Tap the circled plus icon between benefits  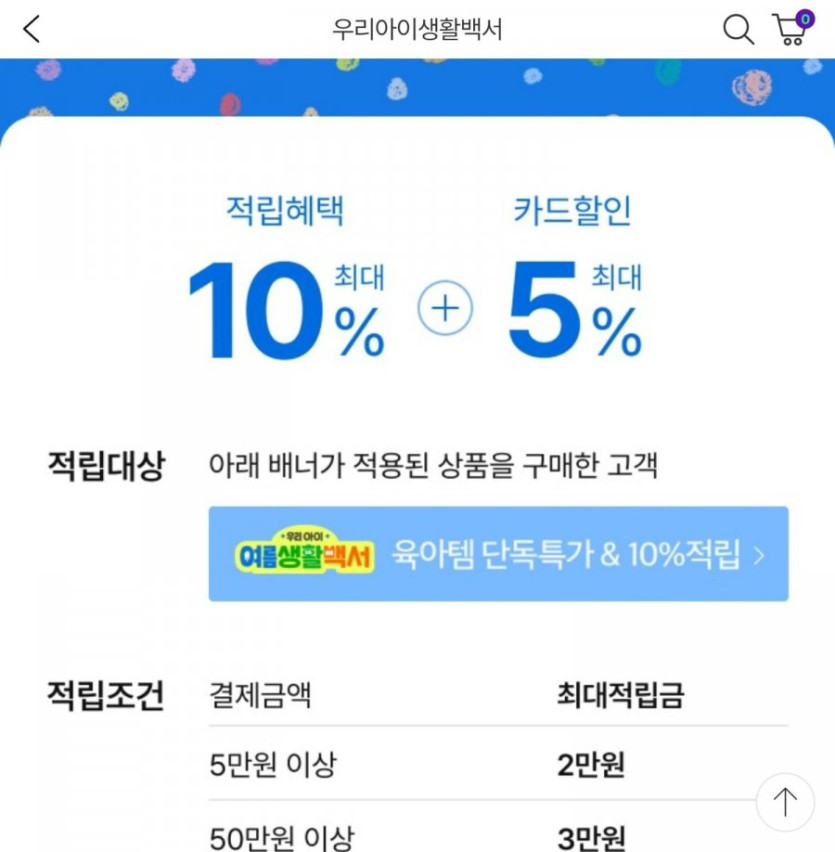click(445, 309)
